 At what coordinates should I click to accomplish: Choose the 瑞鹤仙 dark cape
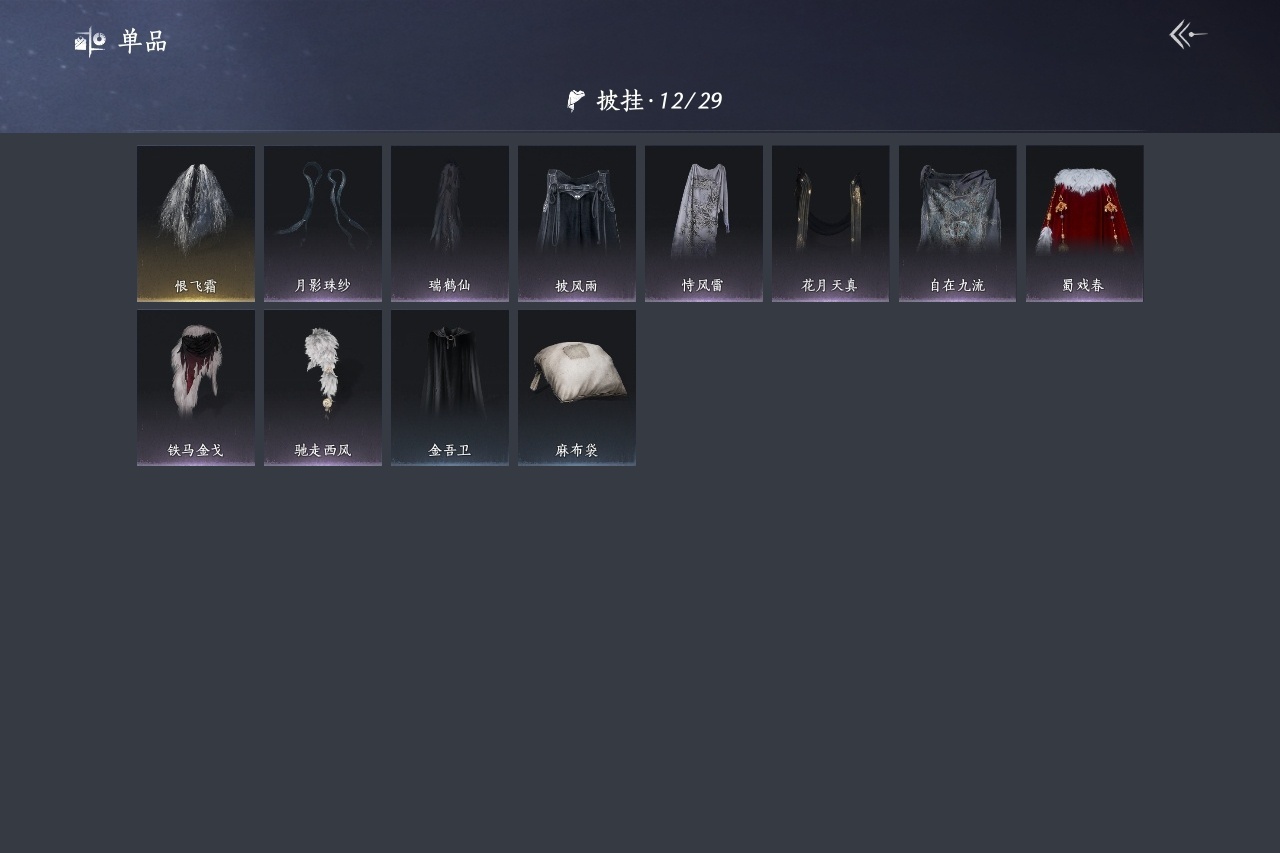point(450,223)
